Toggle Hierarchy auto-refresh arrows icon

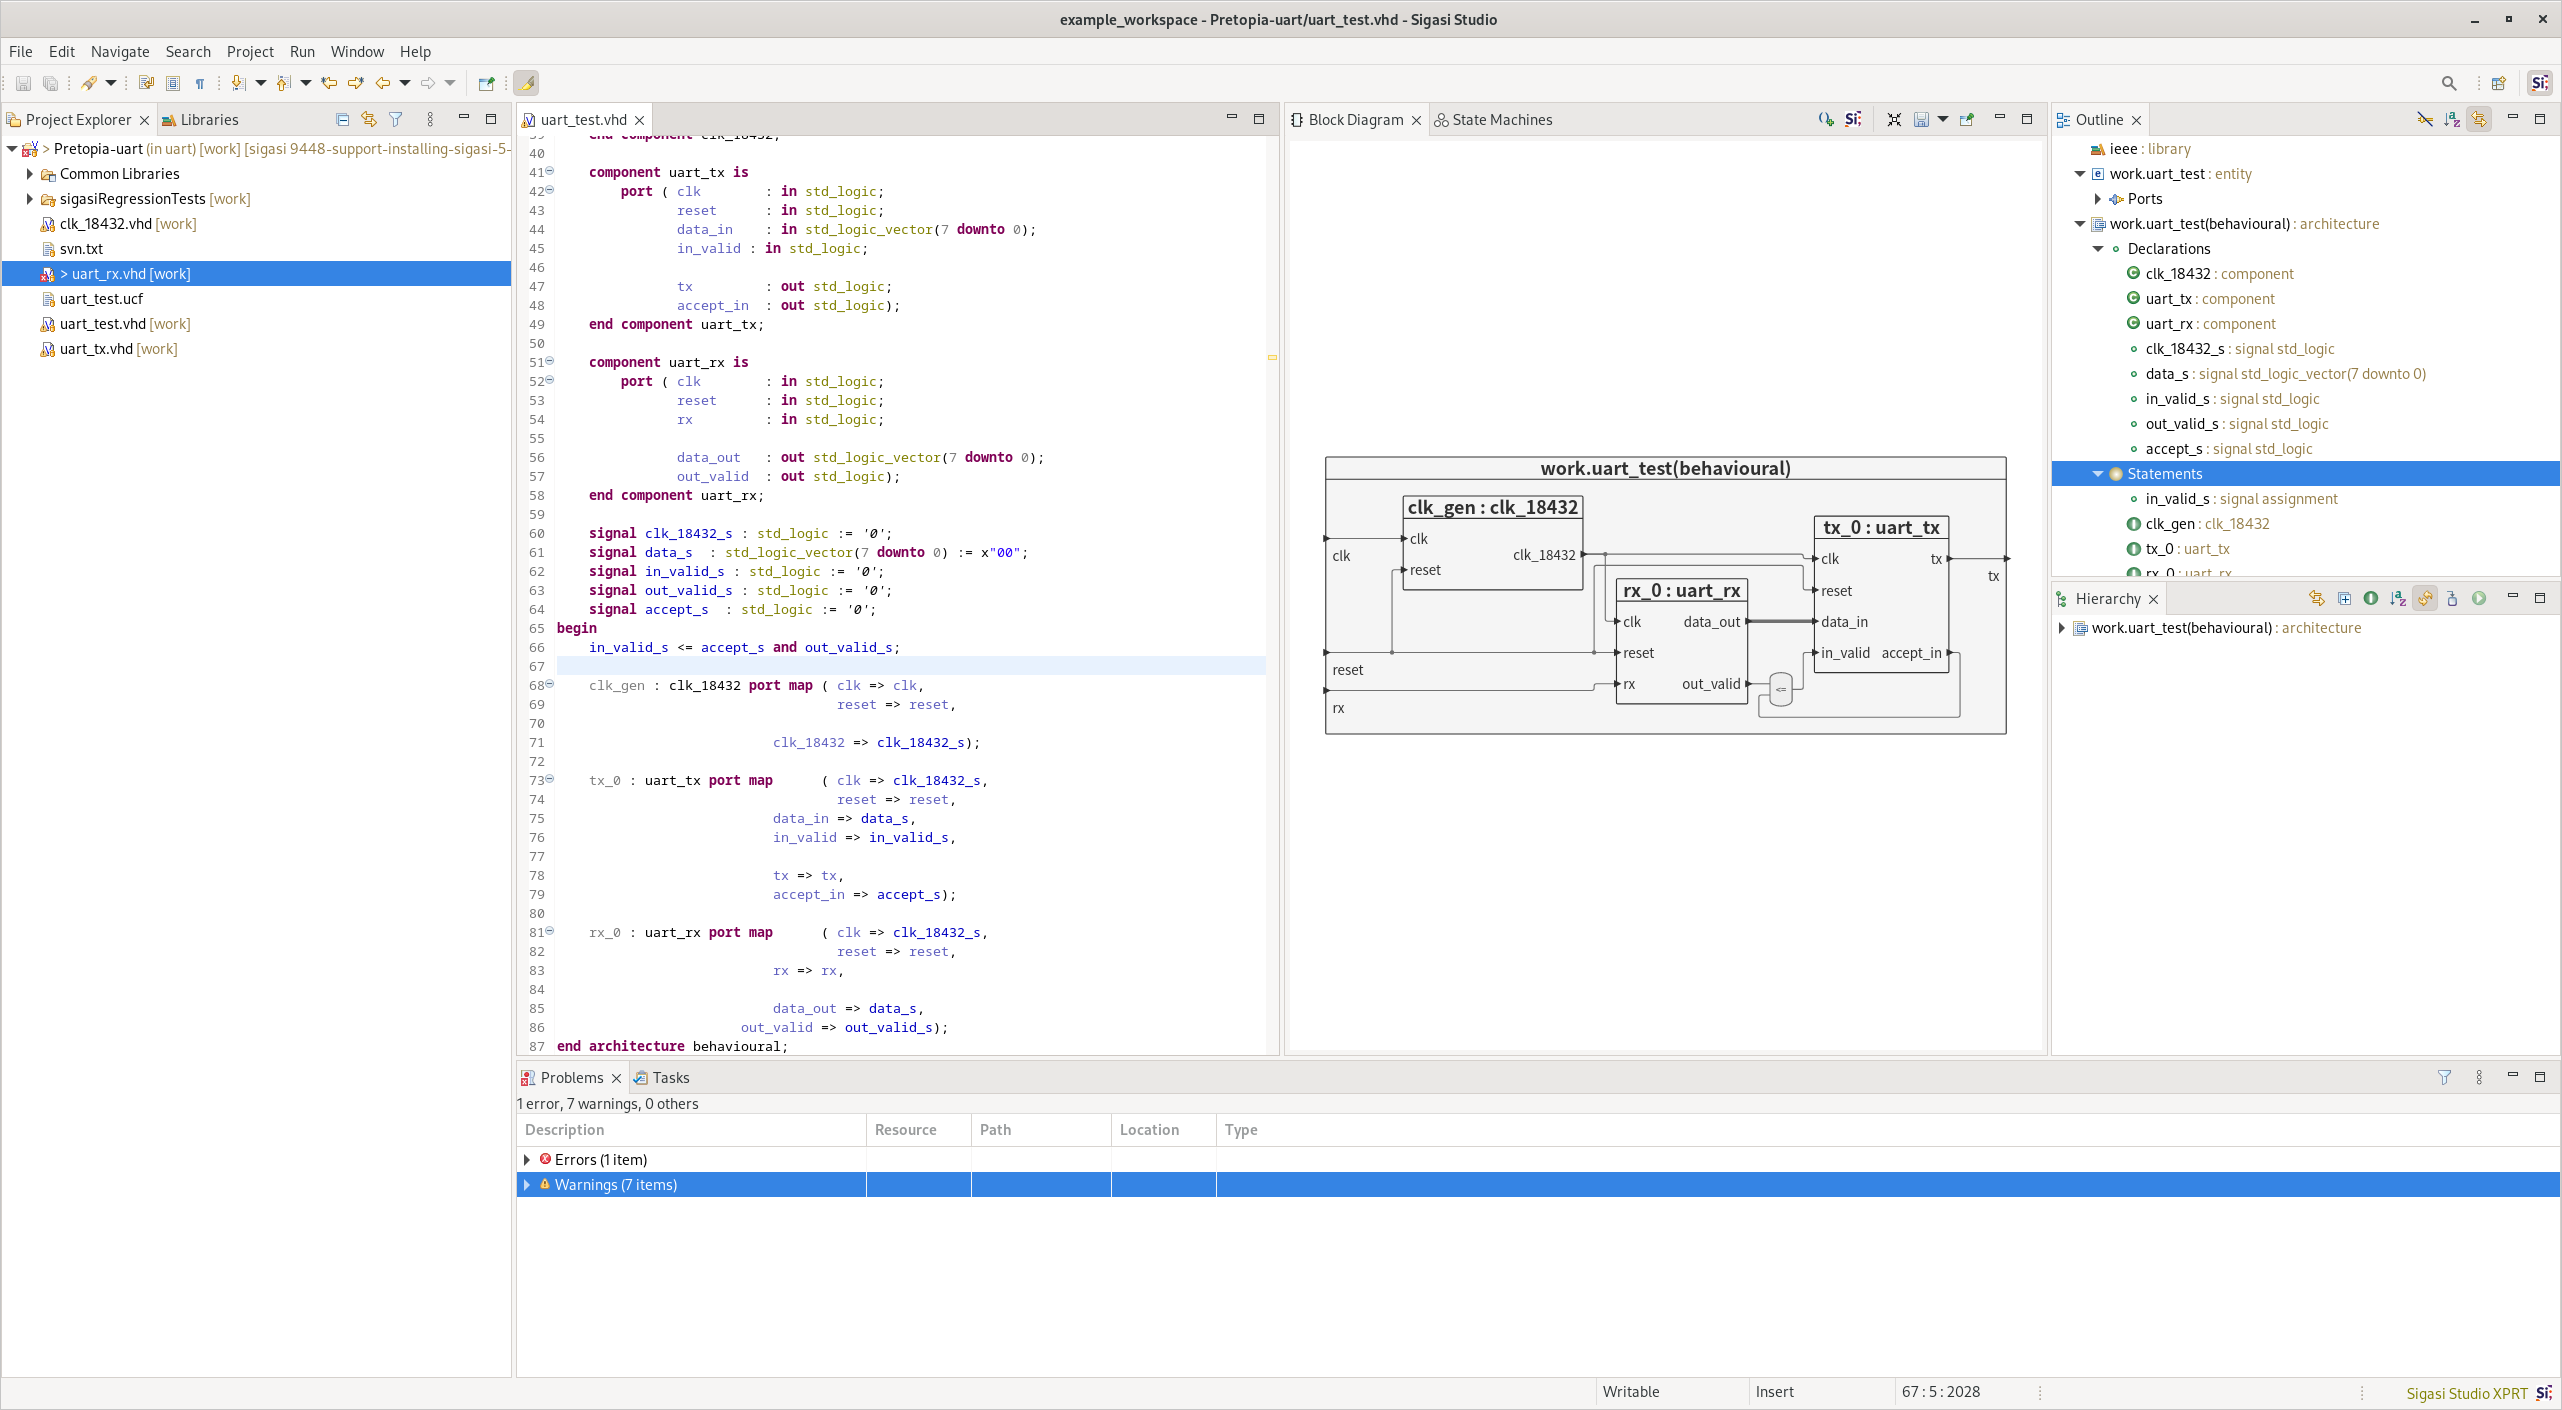click(x=2425, y=599)
